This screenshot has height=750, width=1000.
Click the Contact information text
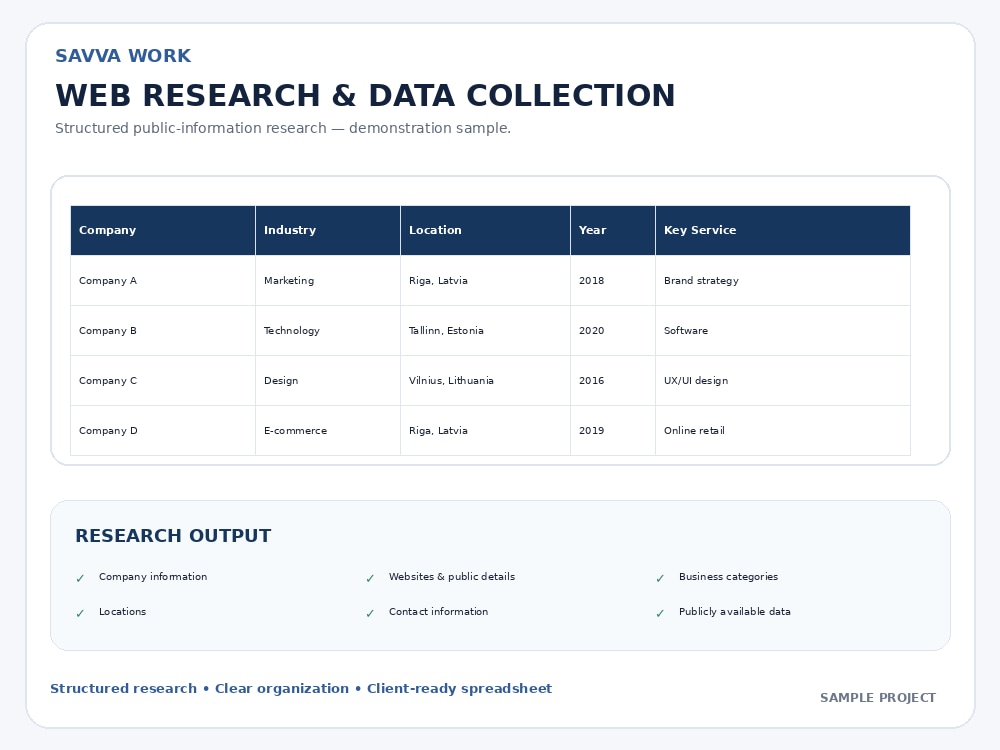439,612
